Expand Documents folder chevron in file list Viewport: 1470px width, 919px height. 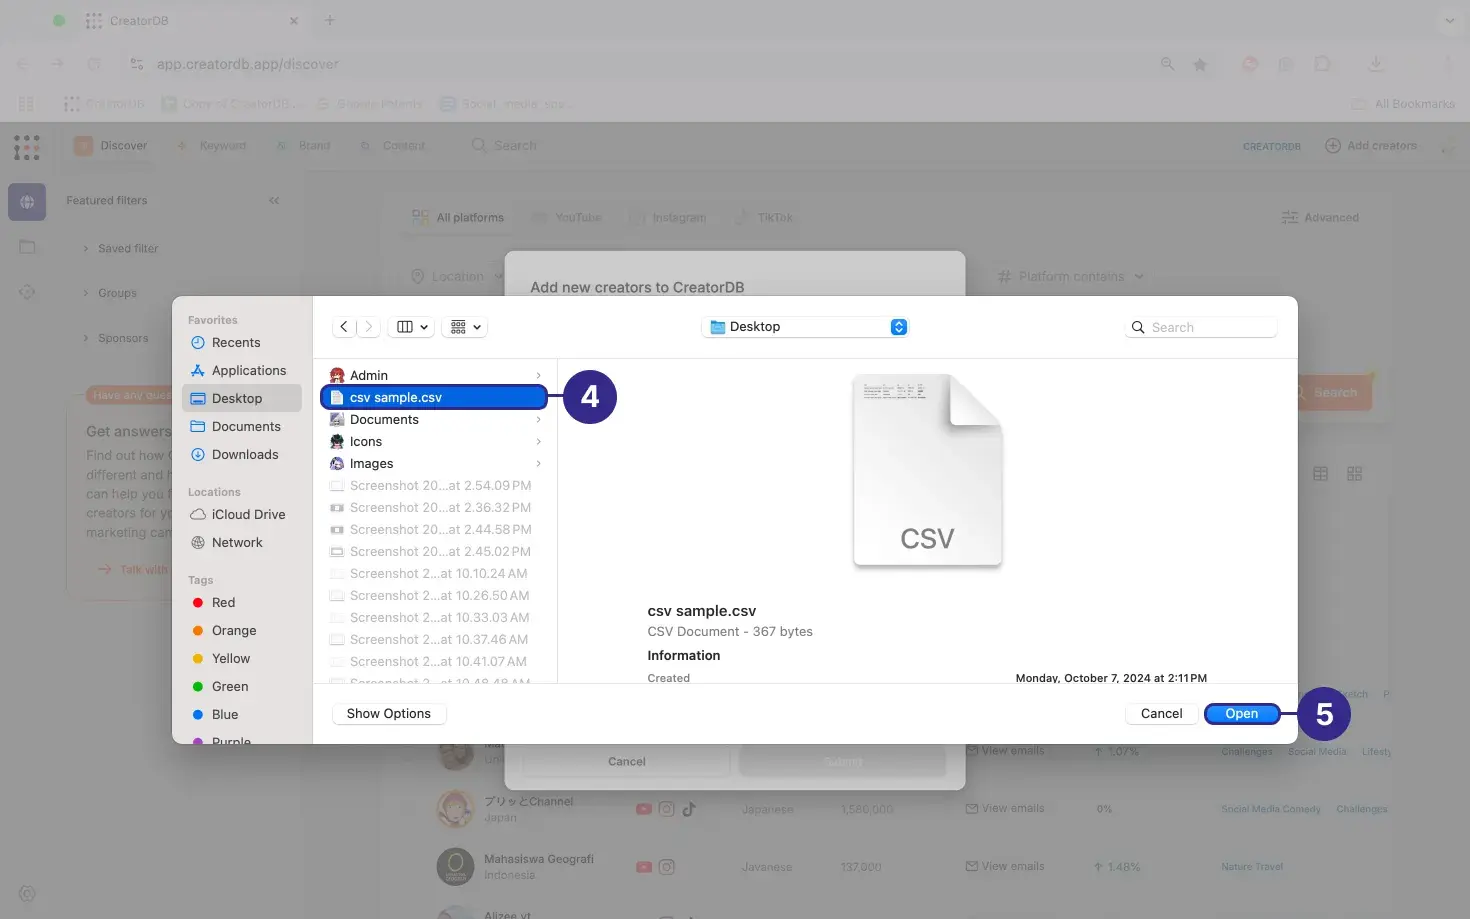pyautogui.click(x=538, y=420)
